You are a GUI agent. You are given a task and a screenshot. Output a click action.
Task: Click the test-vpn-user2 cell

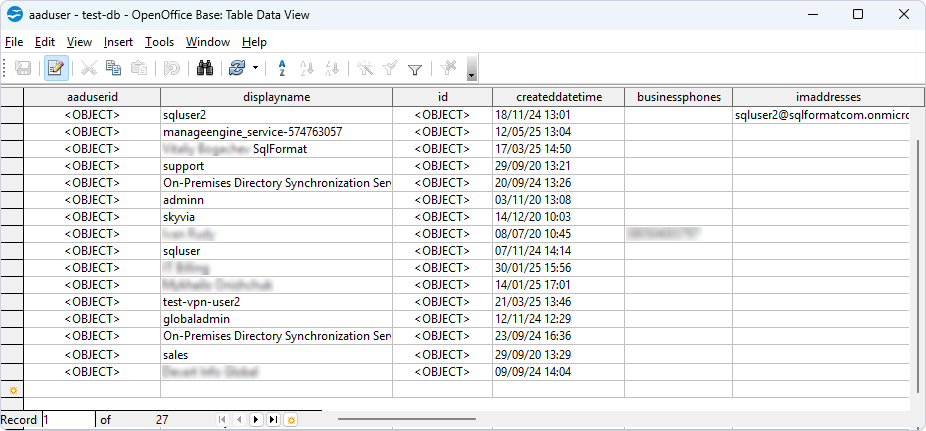[276, 302]
